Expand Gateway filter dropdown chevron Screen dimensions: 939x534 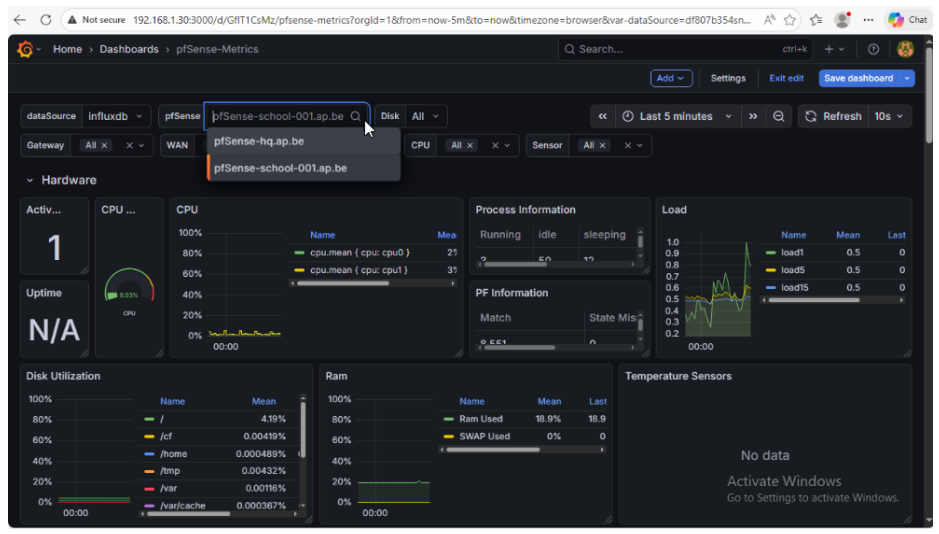(x=142, y=145)
